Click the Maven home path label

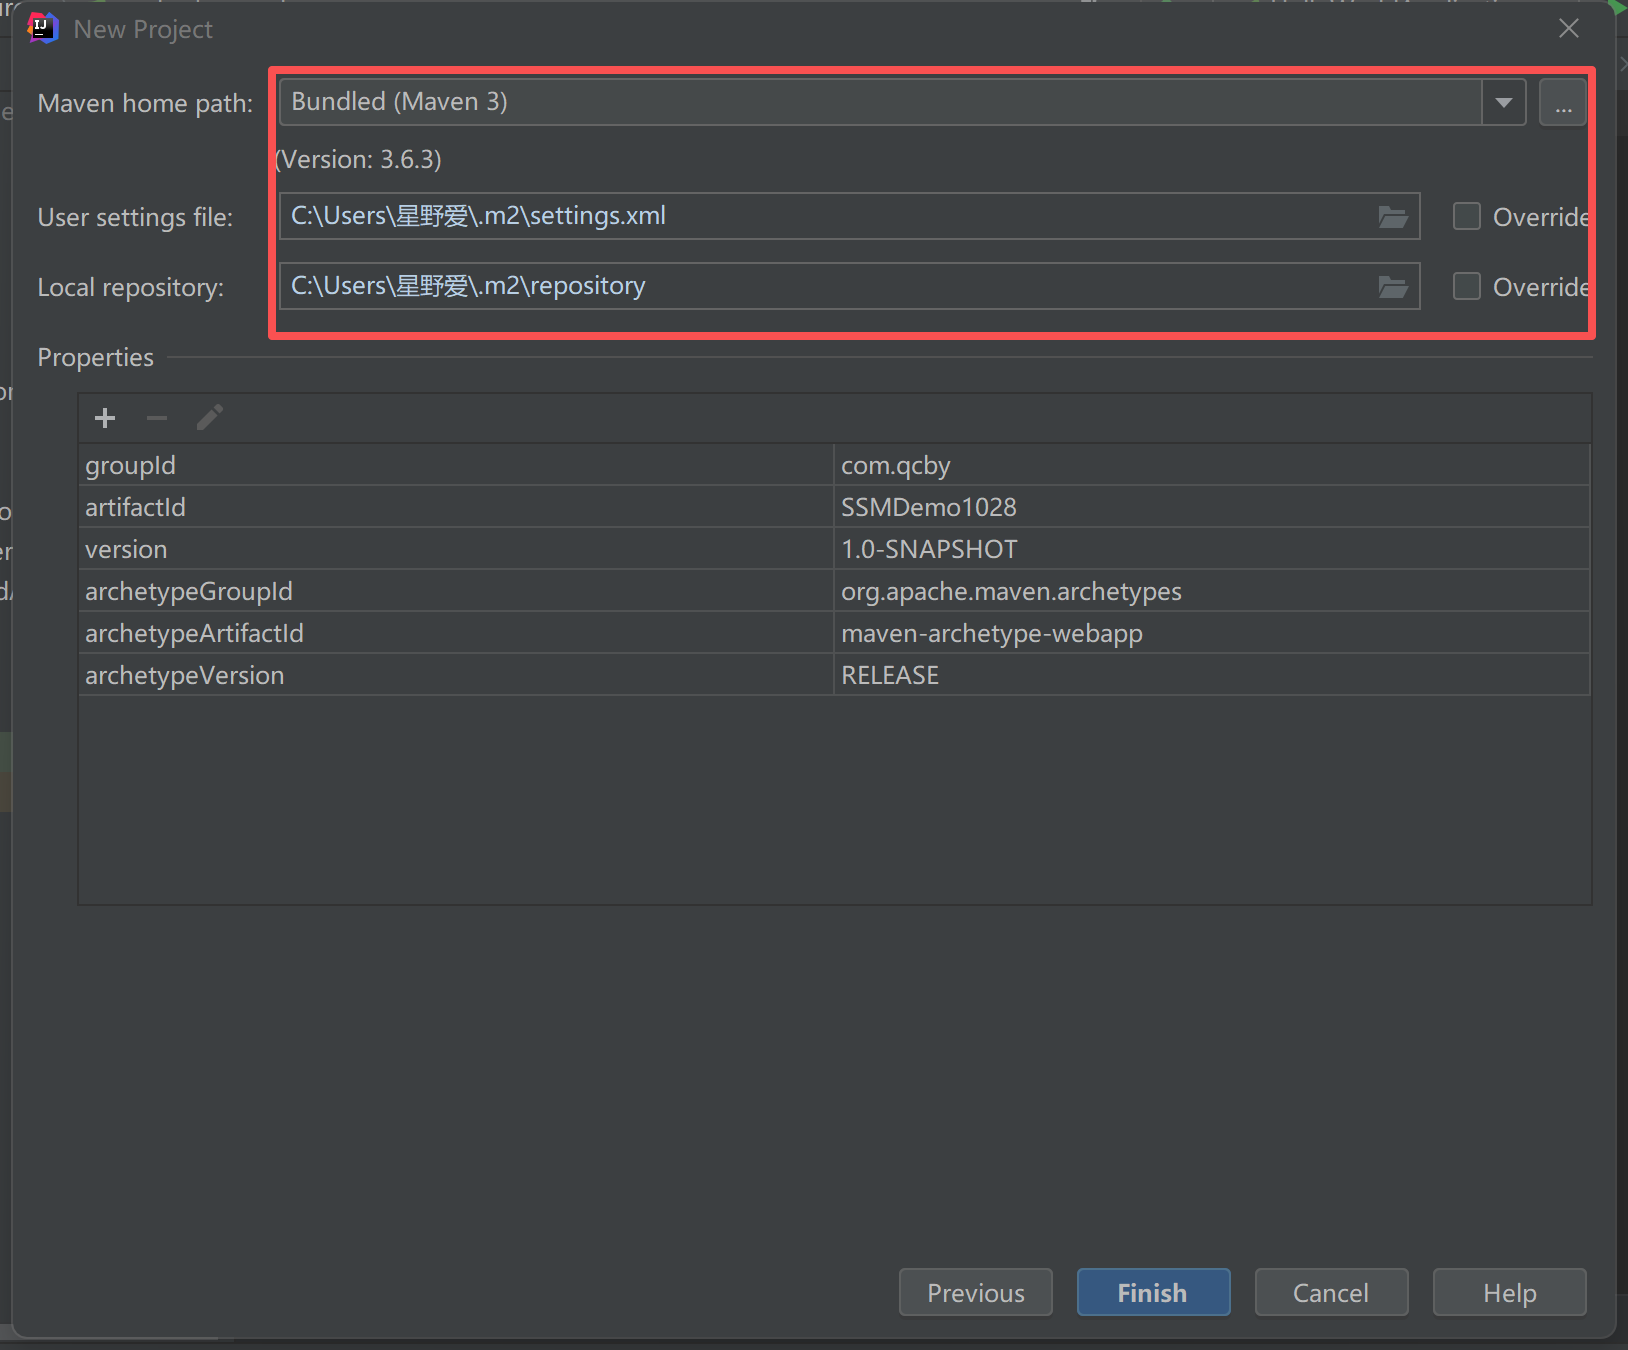145,103
